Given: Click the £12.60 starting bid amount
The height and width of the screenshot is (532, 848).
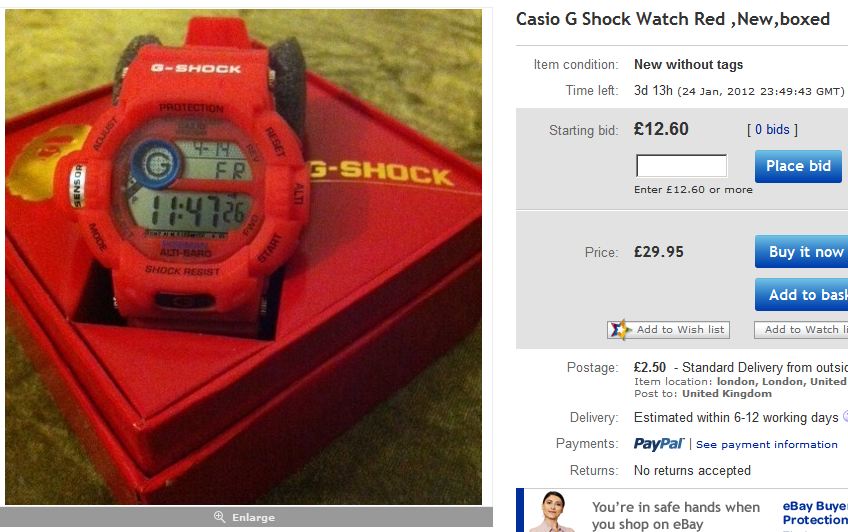Looking at the screenshot, I should 661,129.
